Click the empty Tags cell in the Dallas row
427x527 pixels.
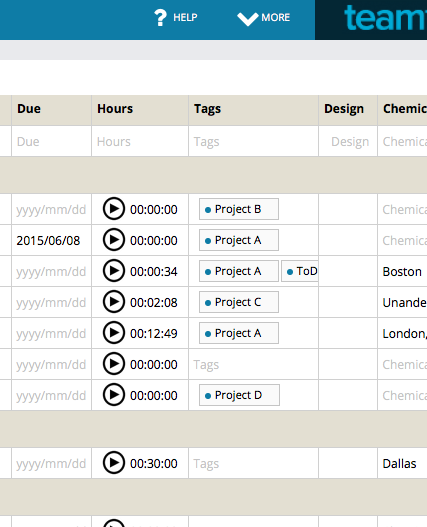254,463
